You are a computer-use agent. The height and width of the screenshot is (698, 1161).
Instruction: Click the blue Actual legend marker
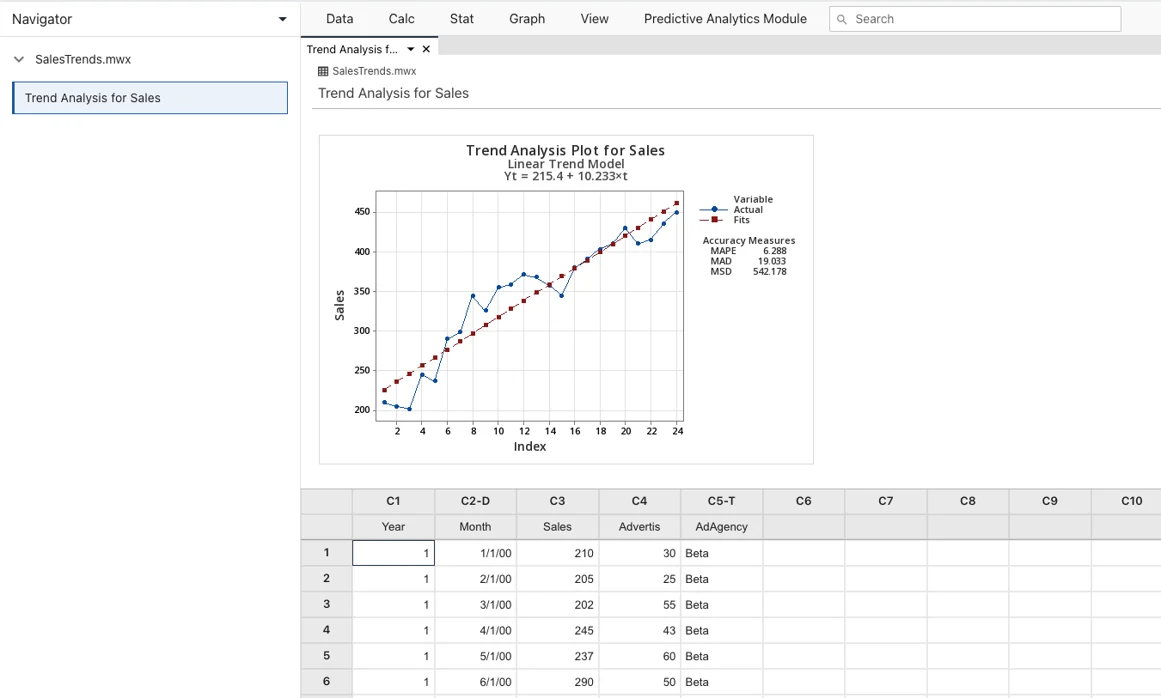click(x=714, y=210)
